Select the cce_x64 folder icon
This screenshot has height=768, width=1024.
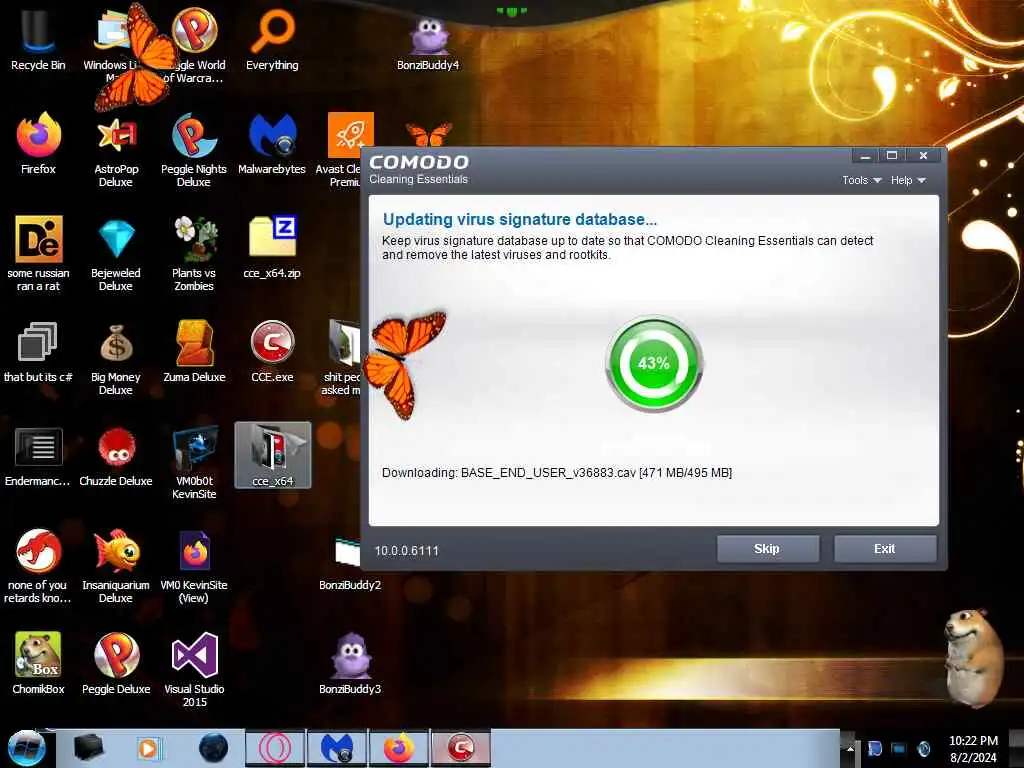point(273,455)
